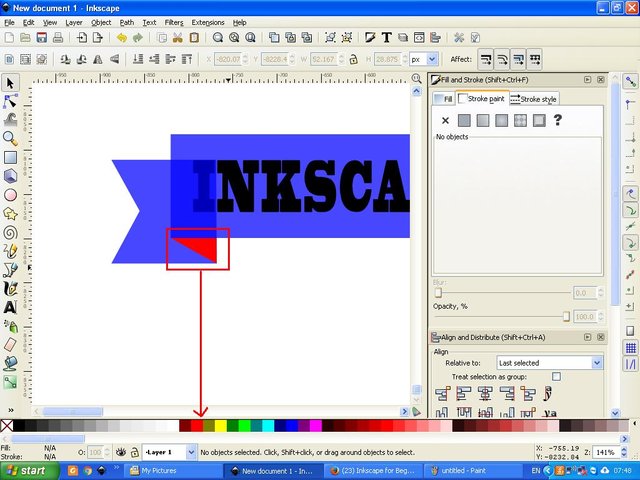Select the Spiral tool
This screenshot has width=640, height=480.
tap(10, 233)
